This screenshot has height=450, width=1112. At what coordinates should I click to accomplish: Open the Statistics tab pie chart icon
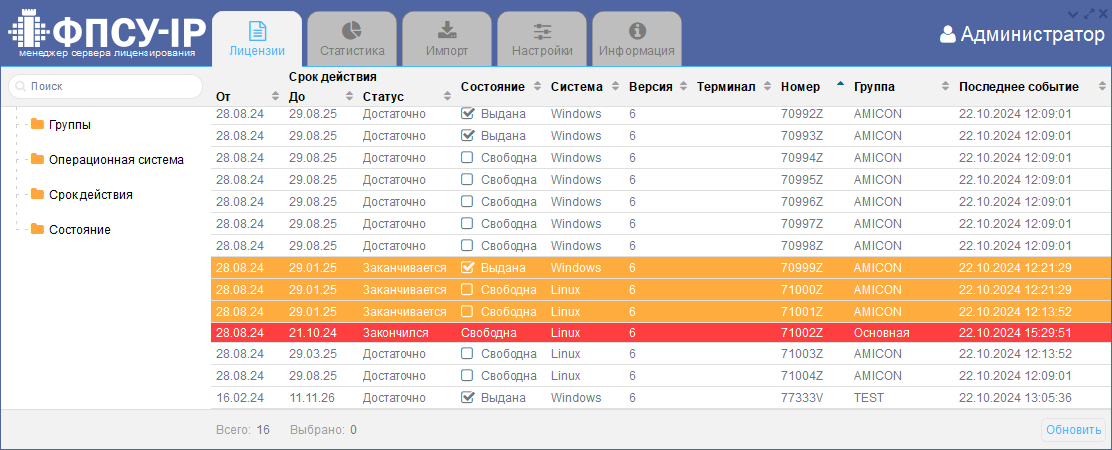point(352,31)
